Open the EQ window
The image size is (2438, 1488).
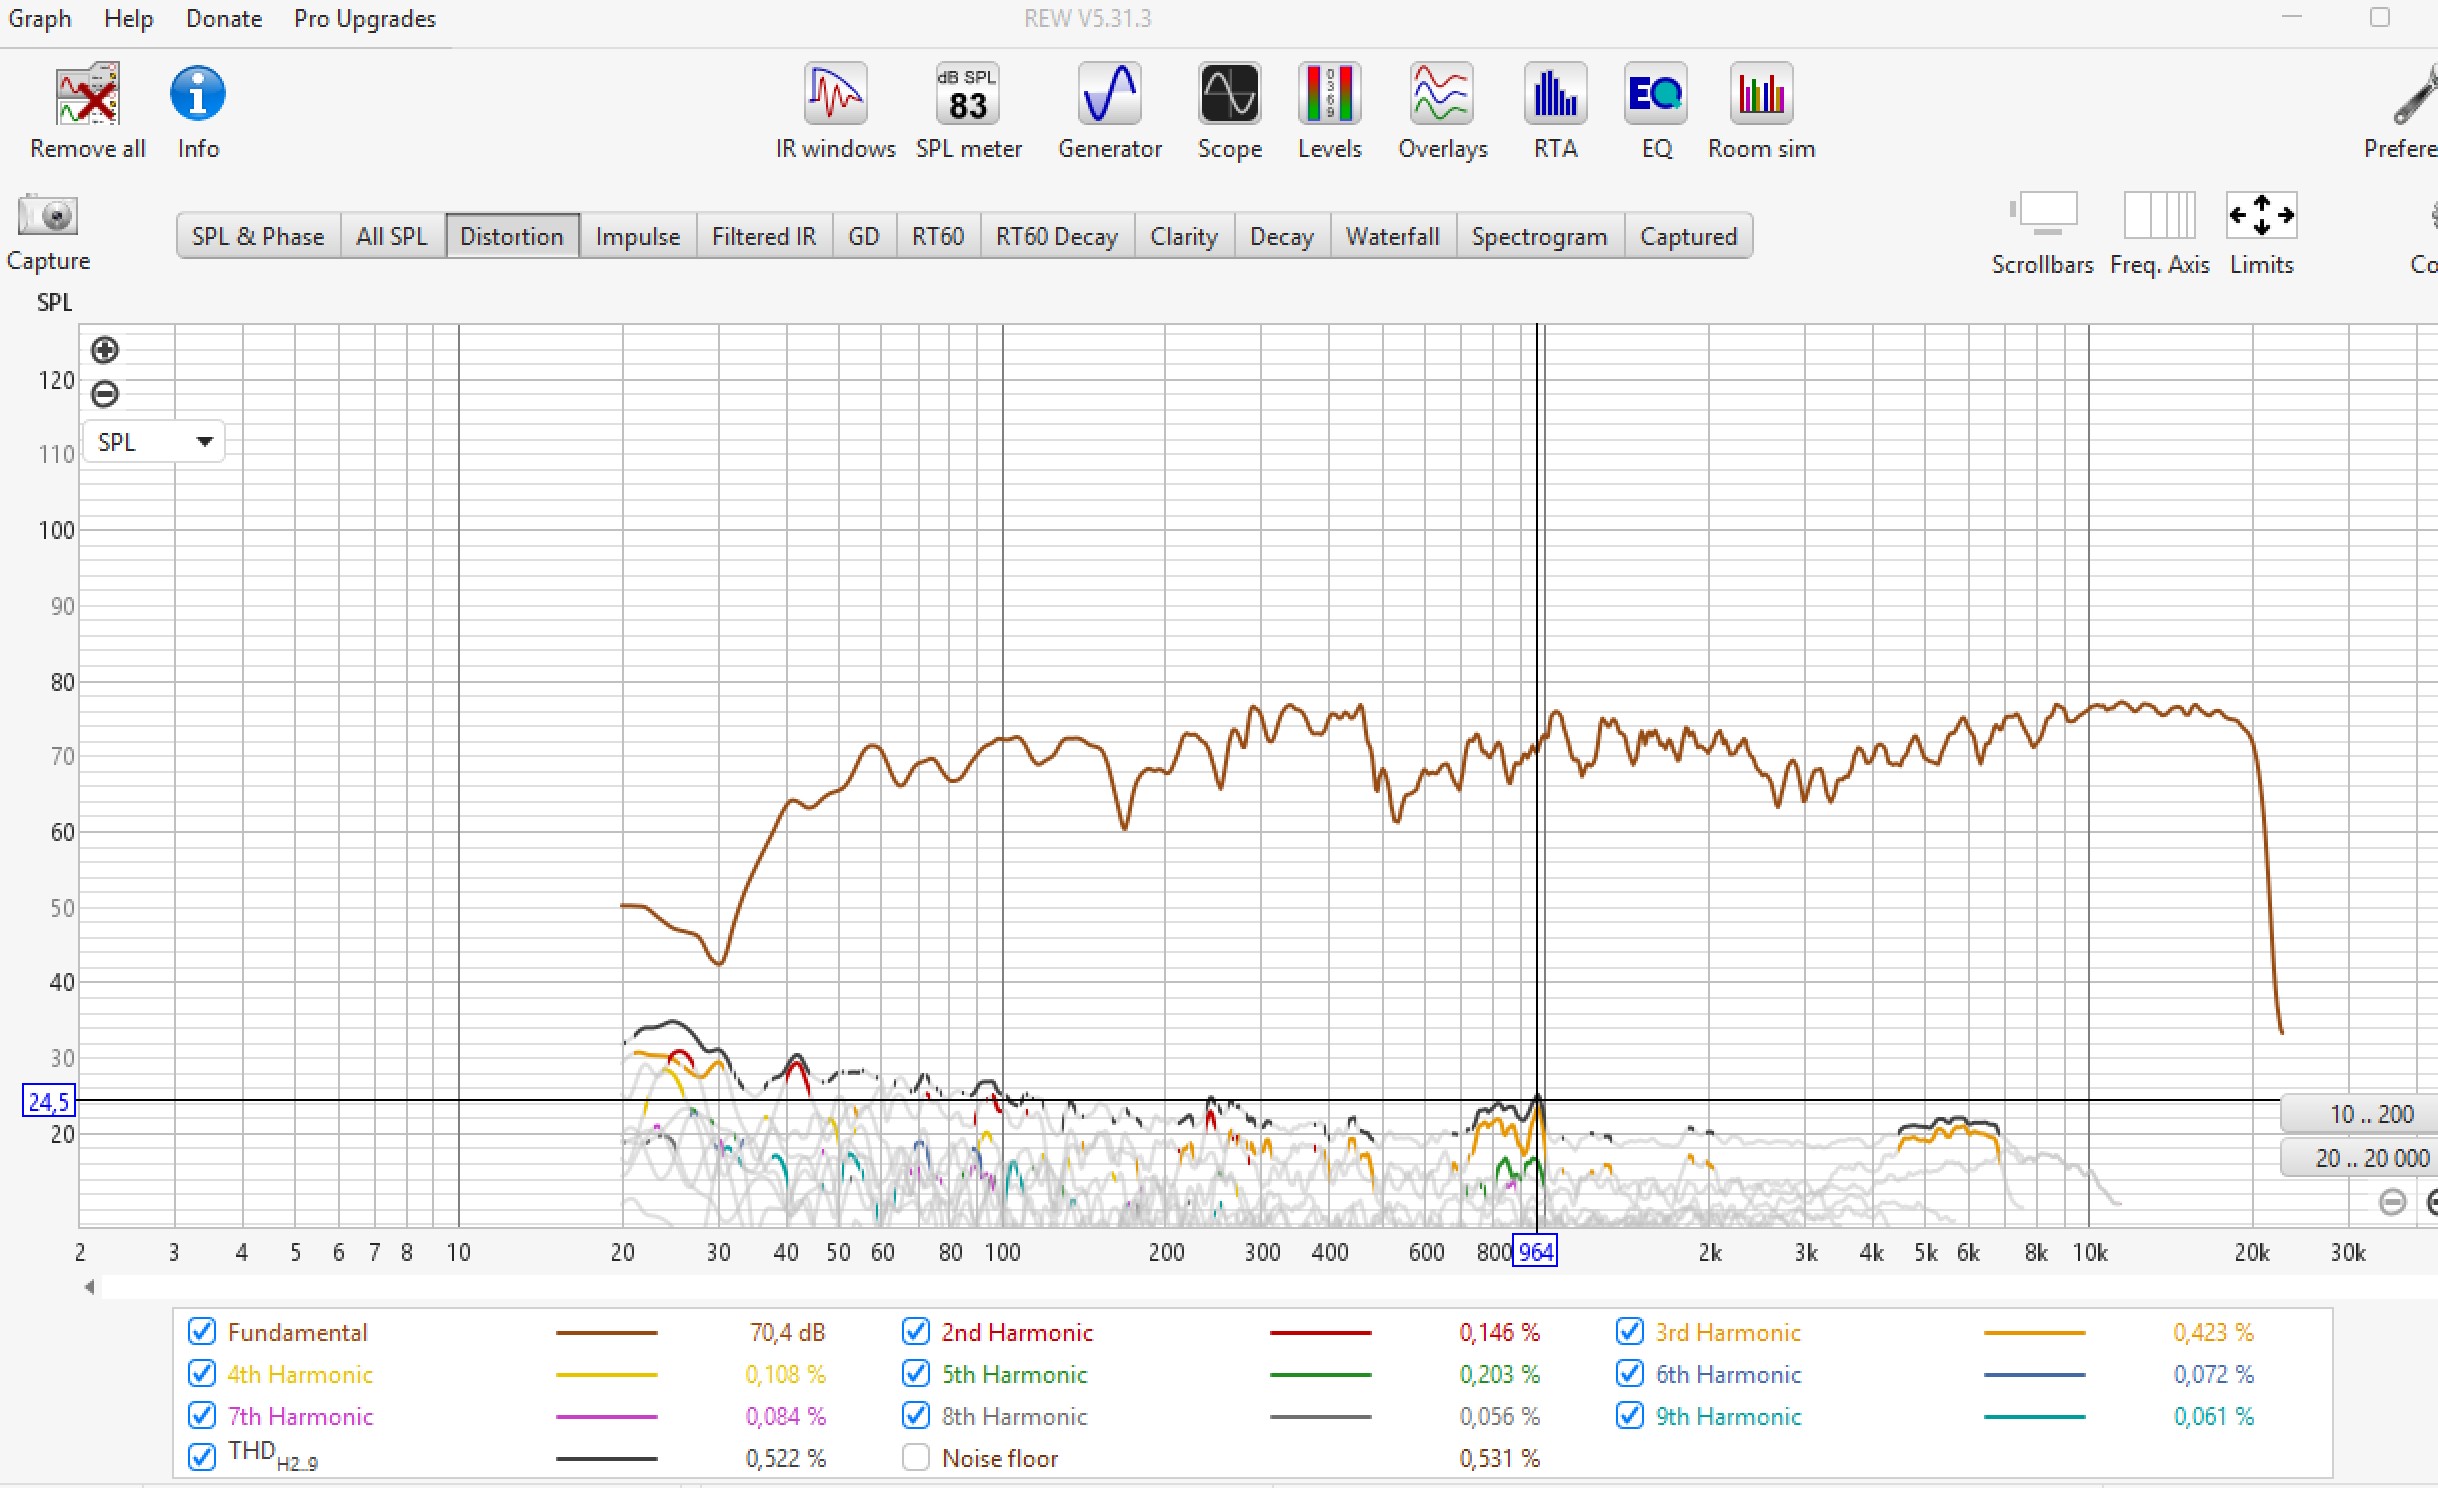click(x=1655, y=95)
